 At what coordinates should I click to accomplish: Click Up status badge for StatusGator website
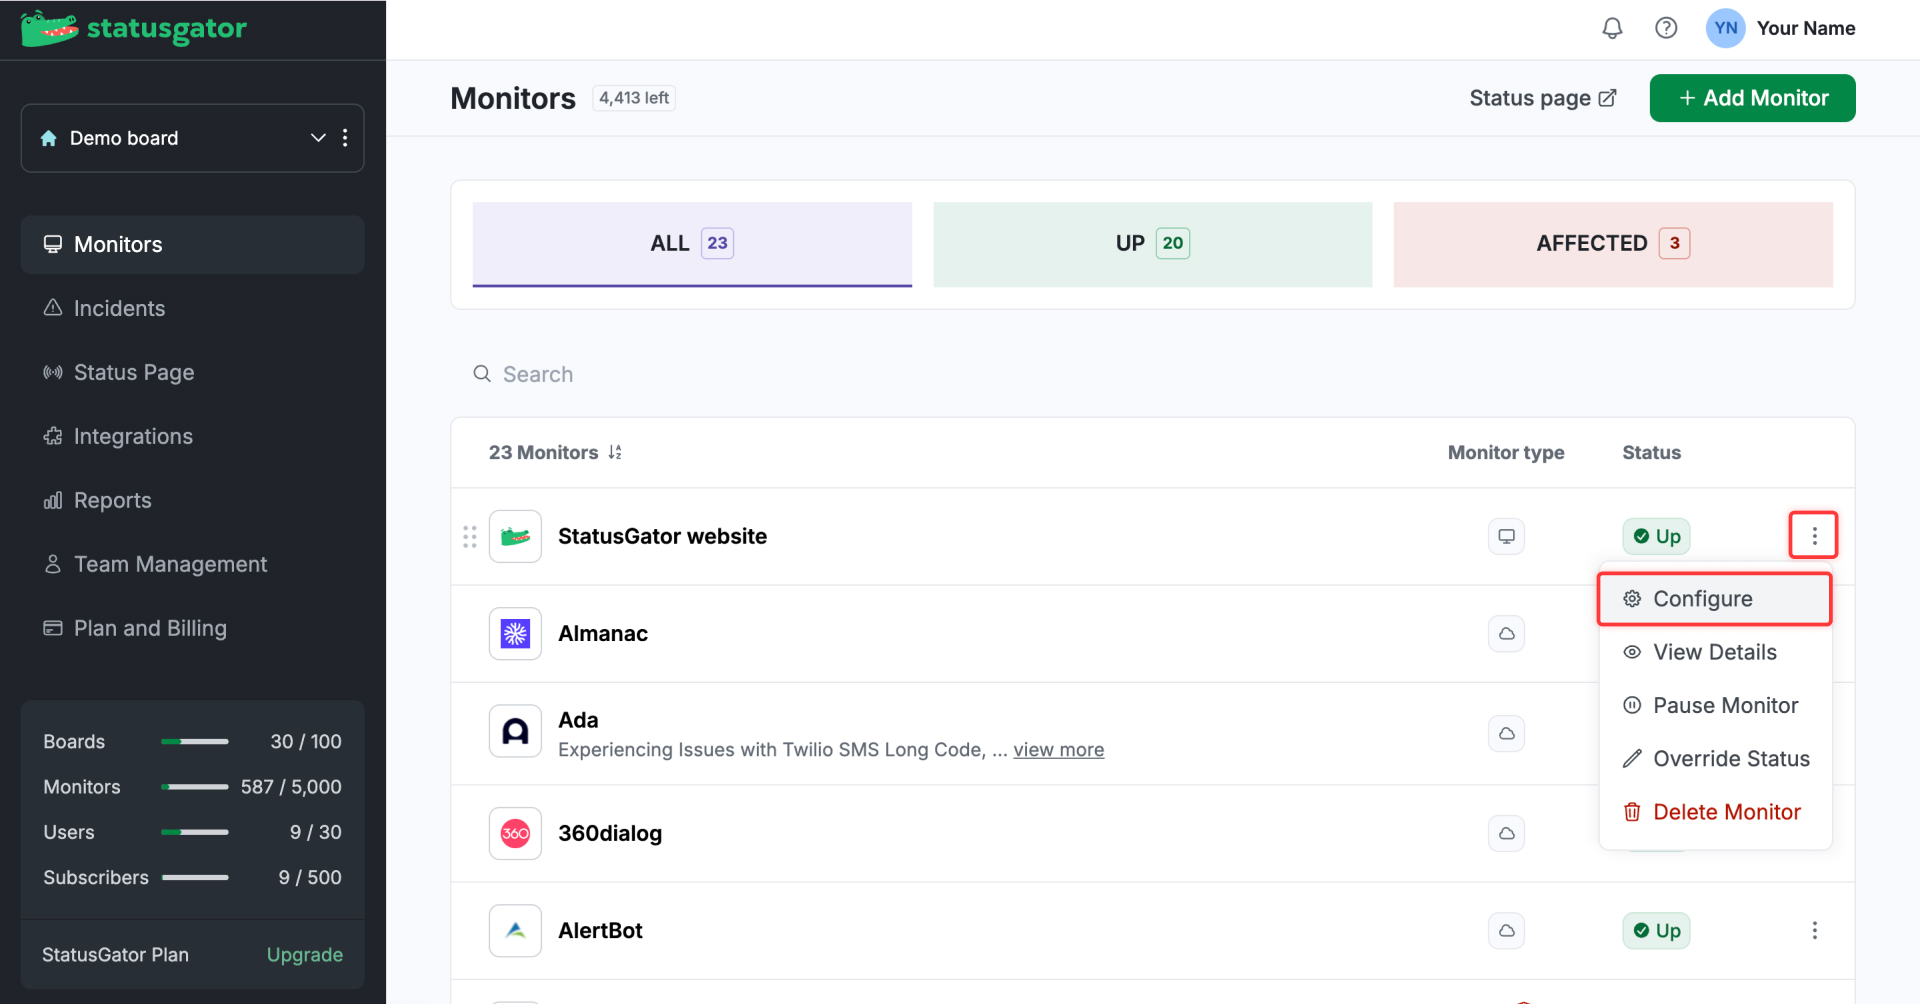pos(1656,537)
